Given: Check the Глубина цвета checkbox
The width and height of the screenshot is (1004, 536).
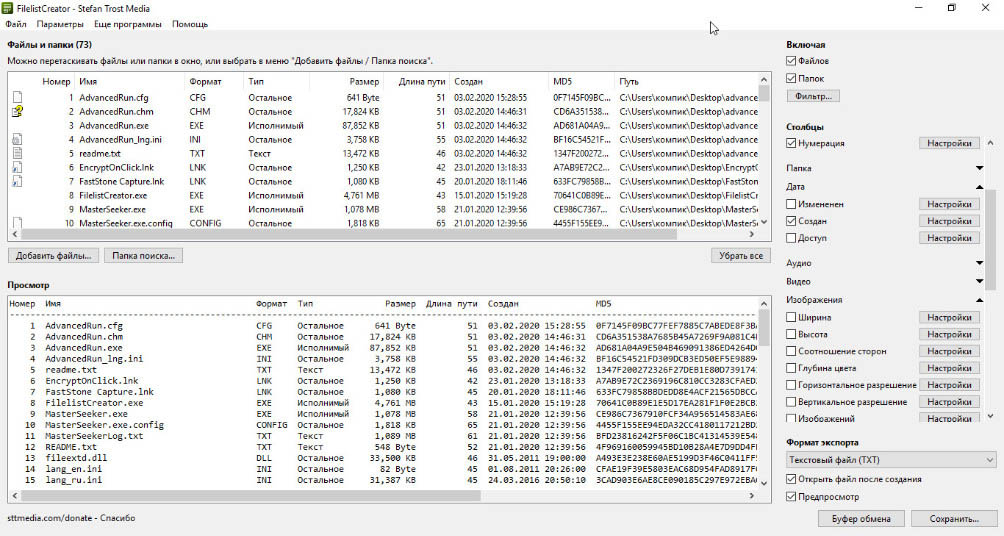Looking at the screenshot, I should coord(791,368).
